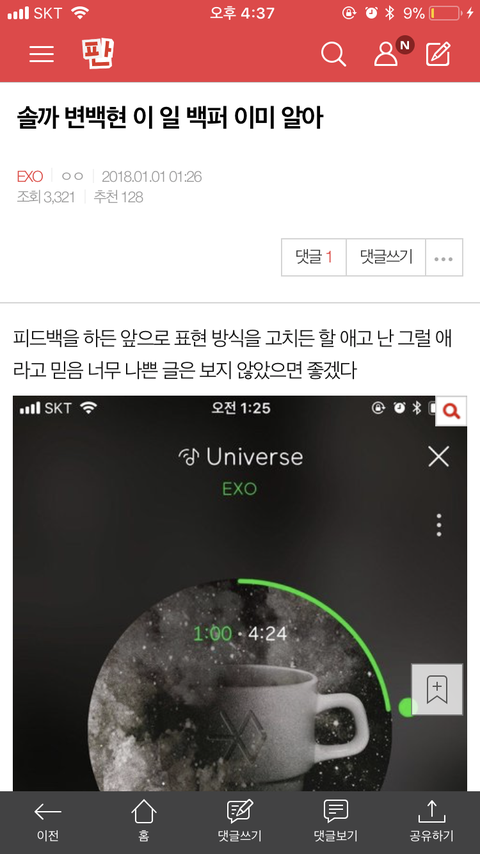The height and width of the screenshot is (854, 480).
Task: Close the Universe player with X
Action: [438, 457]
